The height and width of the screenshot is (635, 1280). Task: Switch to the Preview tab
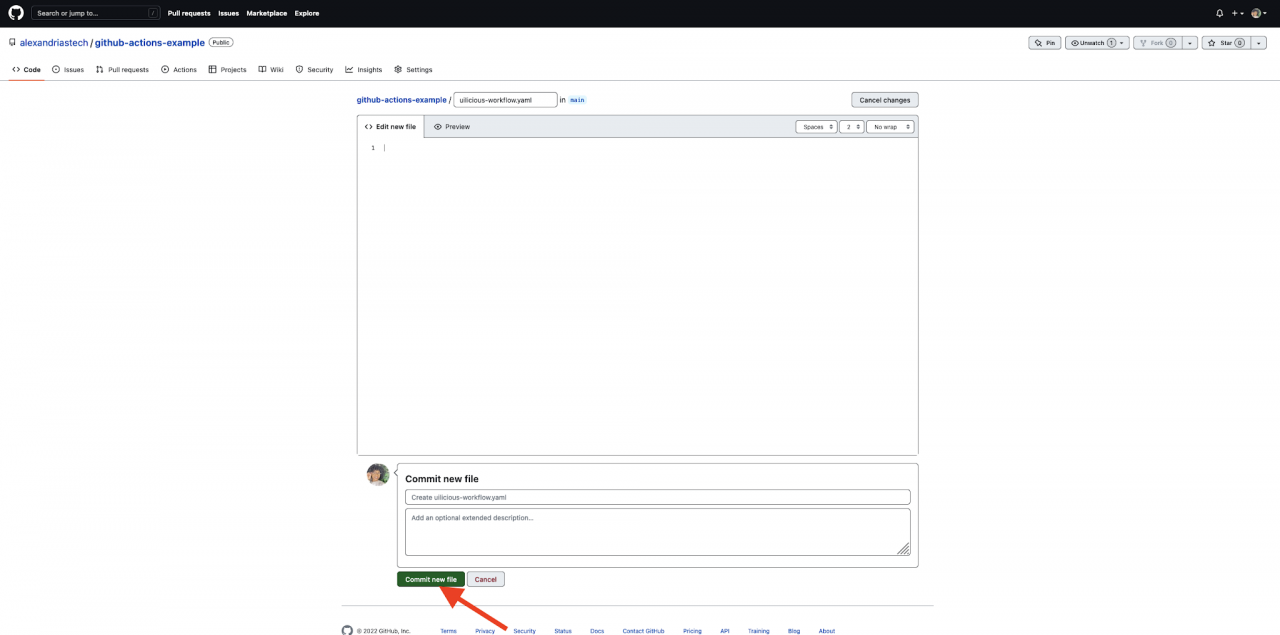[x=452, y=126]
